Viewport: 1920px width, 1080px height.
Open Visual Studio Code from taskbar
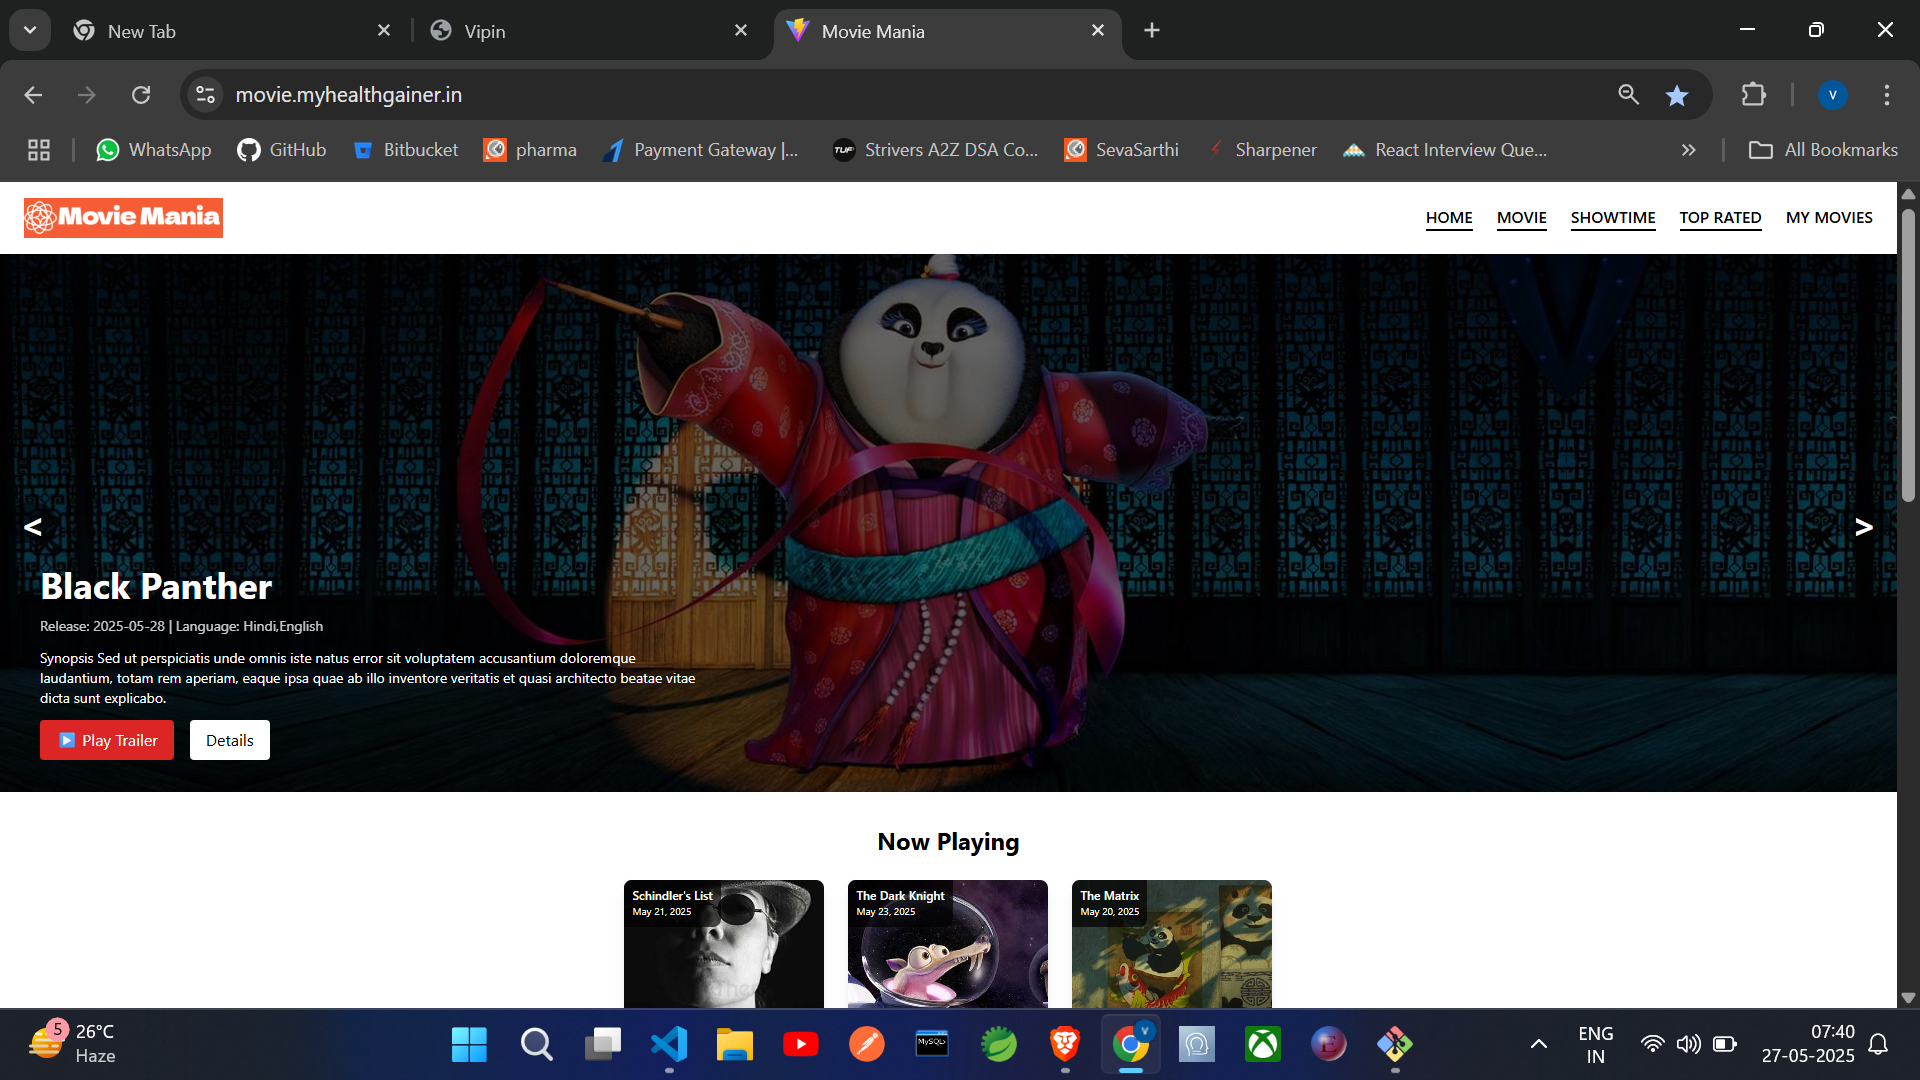tap(669, 1044)
